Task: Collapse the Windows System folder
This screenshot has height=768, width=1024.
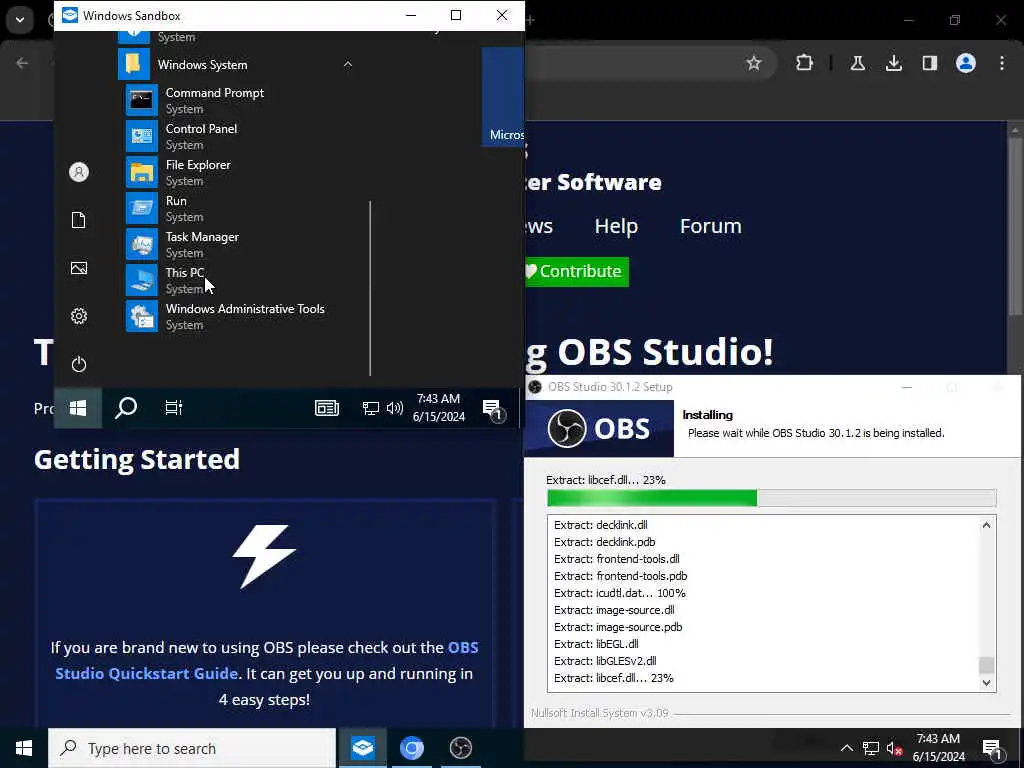Action: point(348,64)
